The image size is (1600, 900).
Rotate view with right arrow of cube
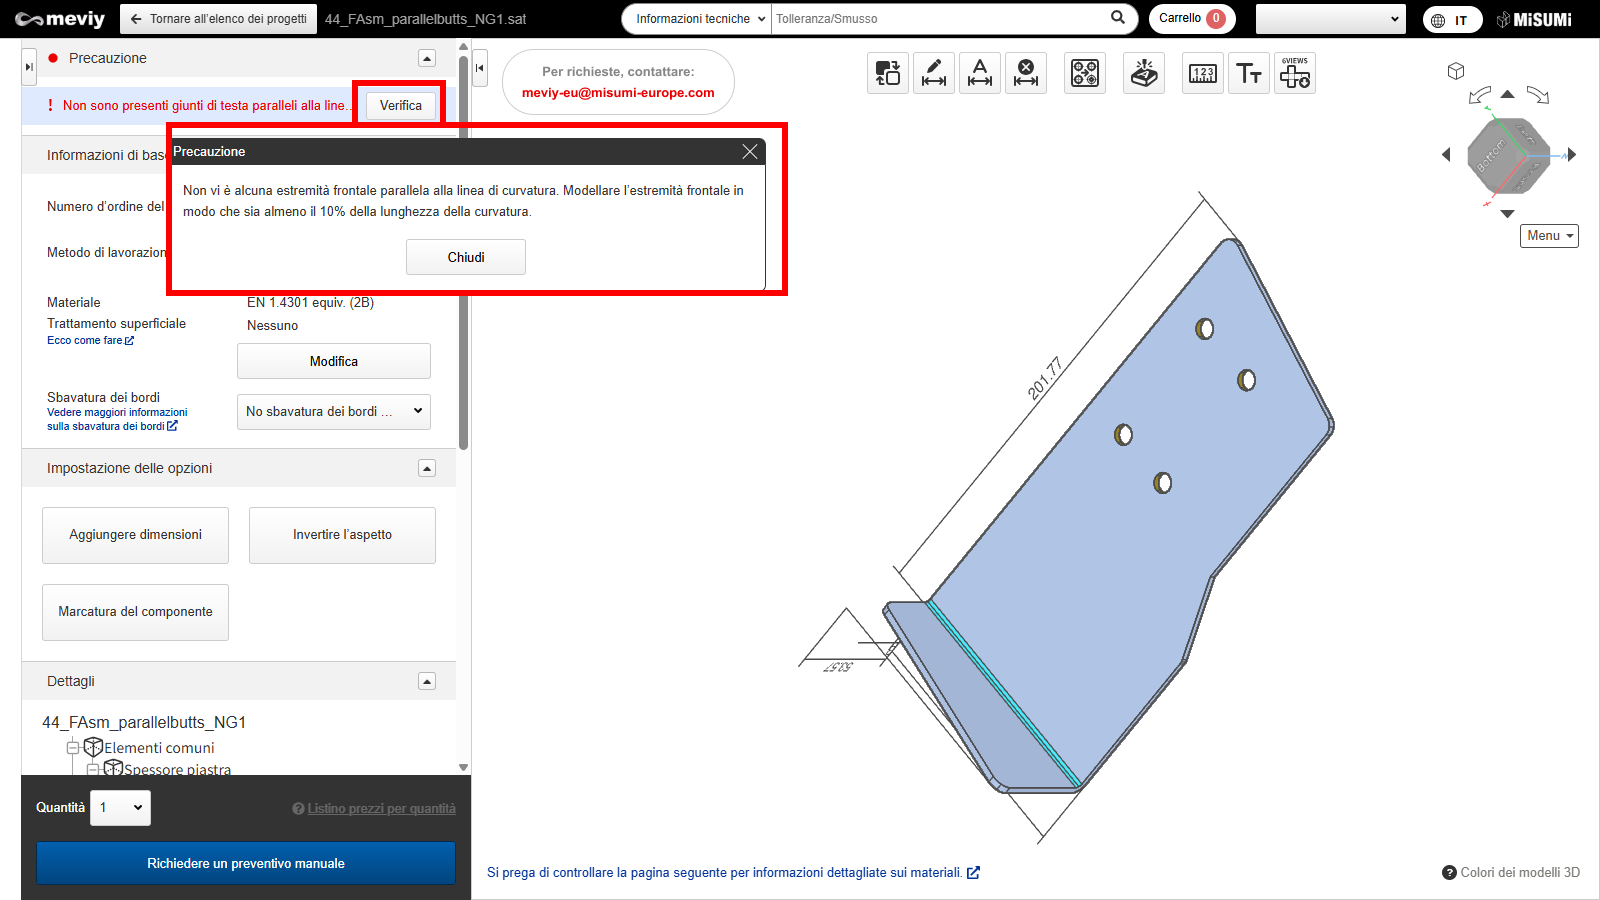click(1572, 155)
